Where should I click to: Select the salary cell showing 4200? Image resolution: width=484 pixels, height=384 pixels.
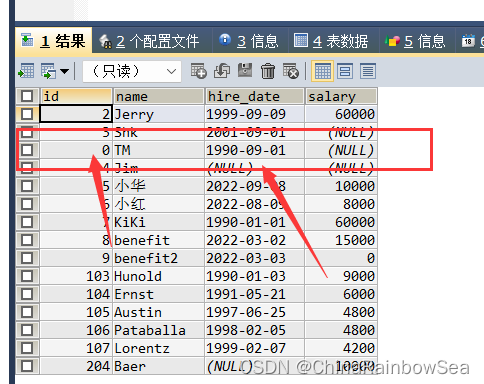(341, 348)
